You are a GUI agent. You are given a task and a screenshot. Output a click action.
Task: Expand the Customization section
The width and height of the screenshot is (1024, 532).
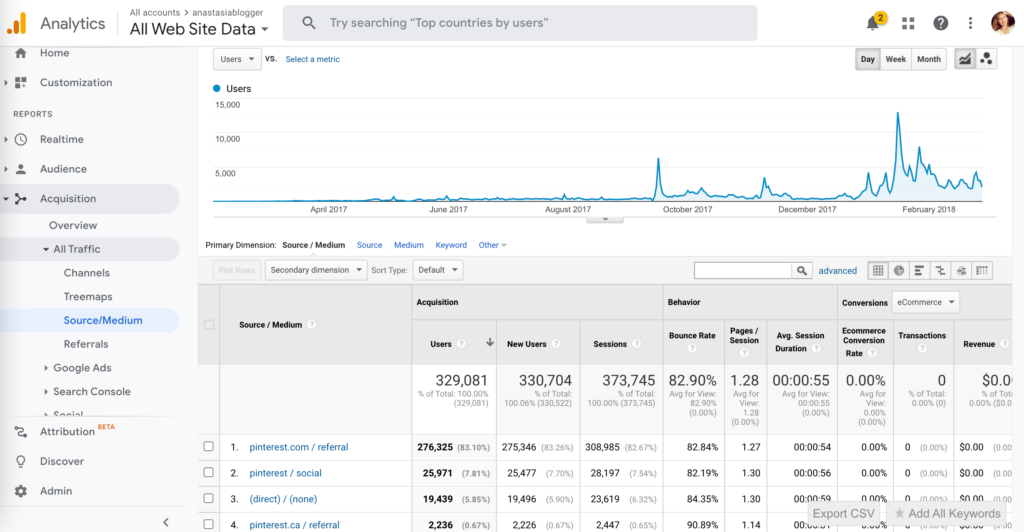7,83
